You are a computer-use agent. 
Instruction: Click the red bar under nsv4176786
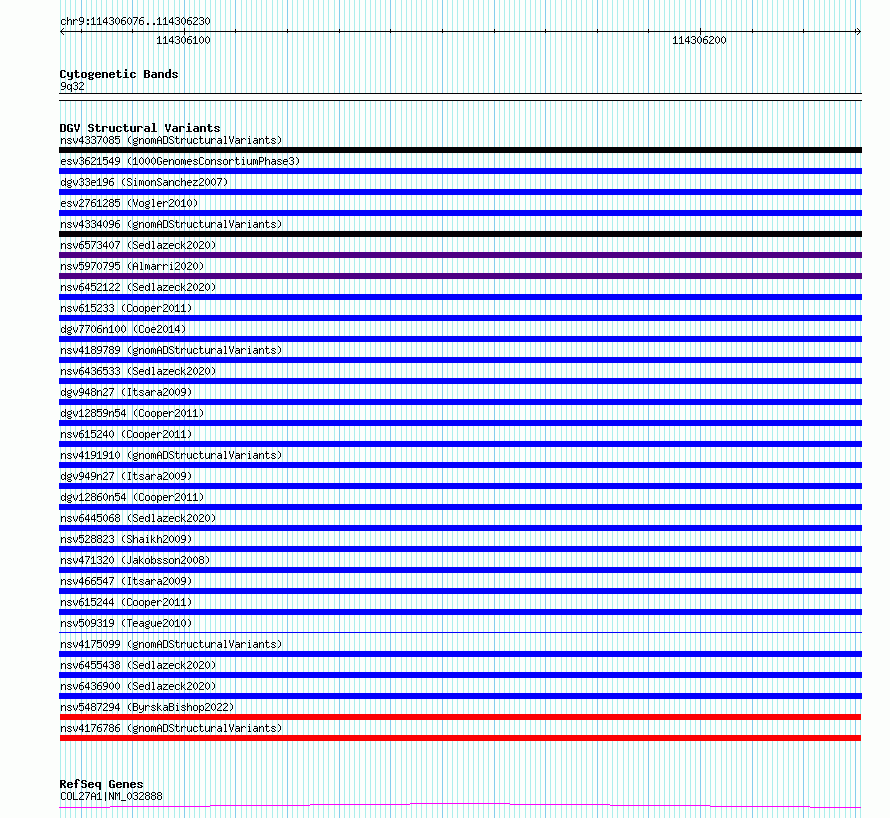pyautogui.click(x=460, y=738)
